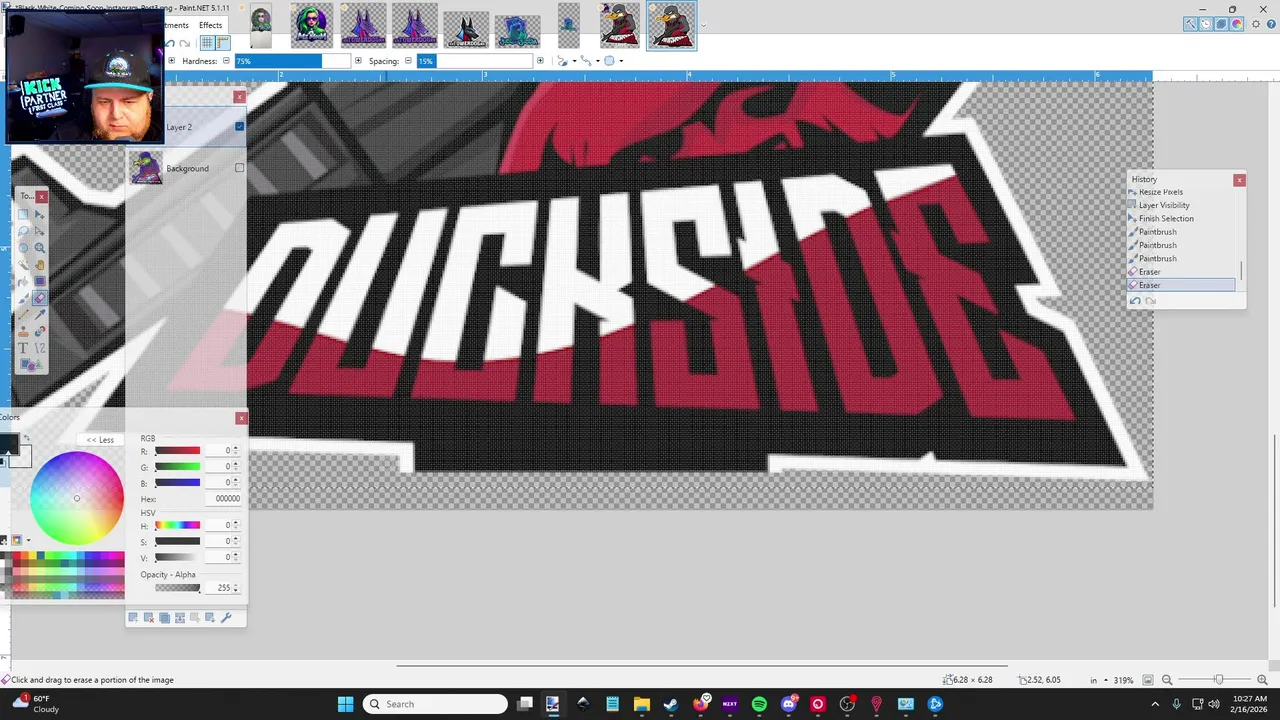Click Undo arrow in History panel
Screen dimensions: 1280x720
[x=1135, y=301]
